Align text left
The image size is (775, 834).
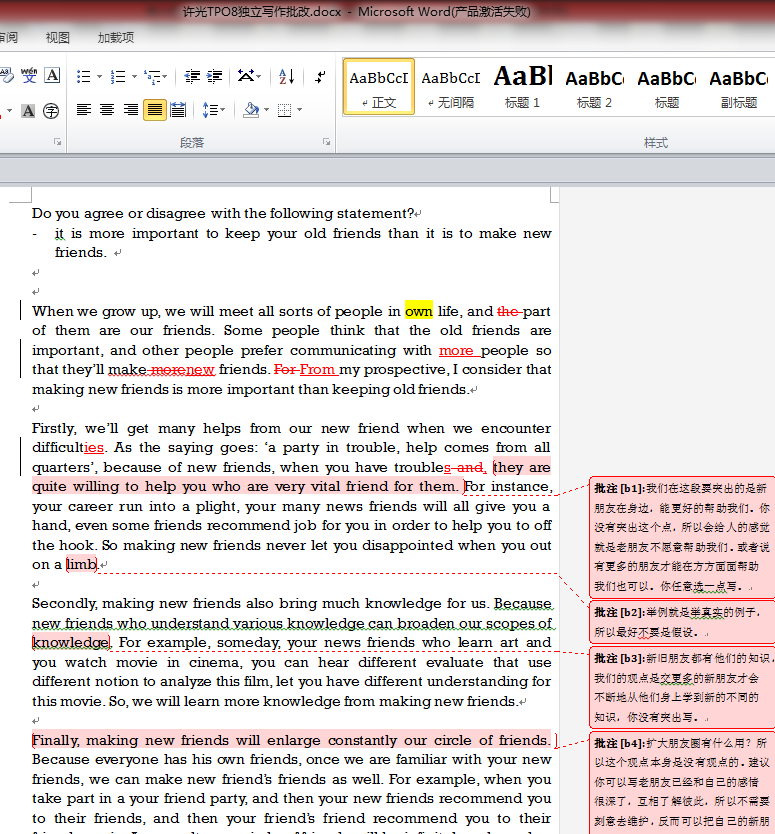tap(84, 110)
